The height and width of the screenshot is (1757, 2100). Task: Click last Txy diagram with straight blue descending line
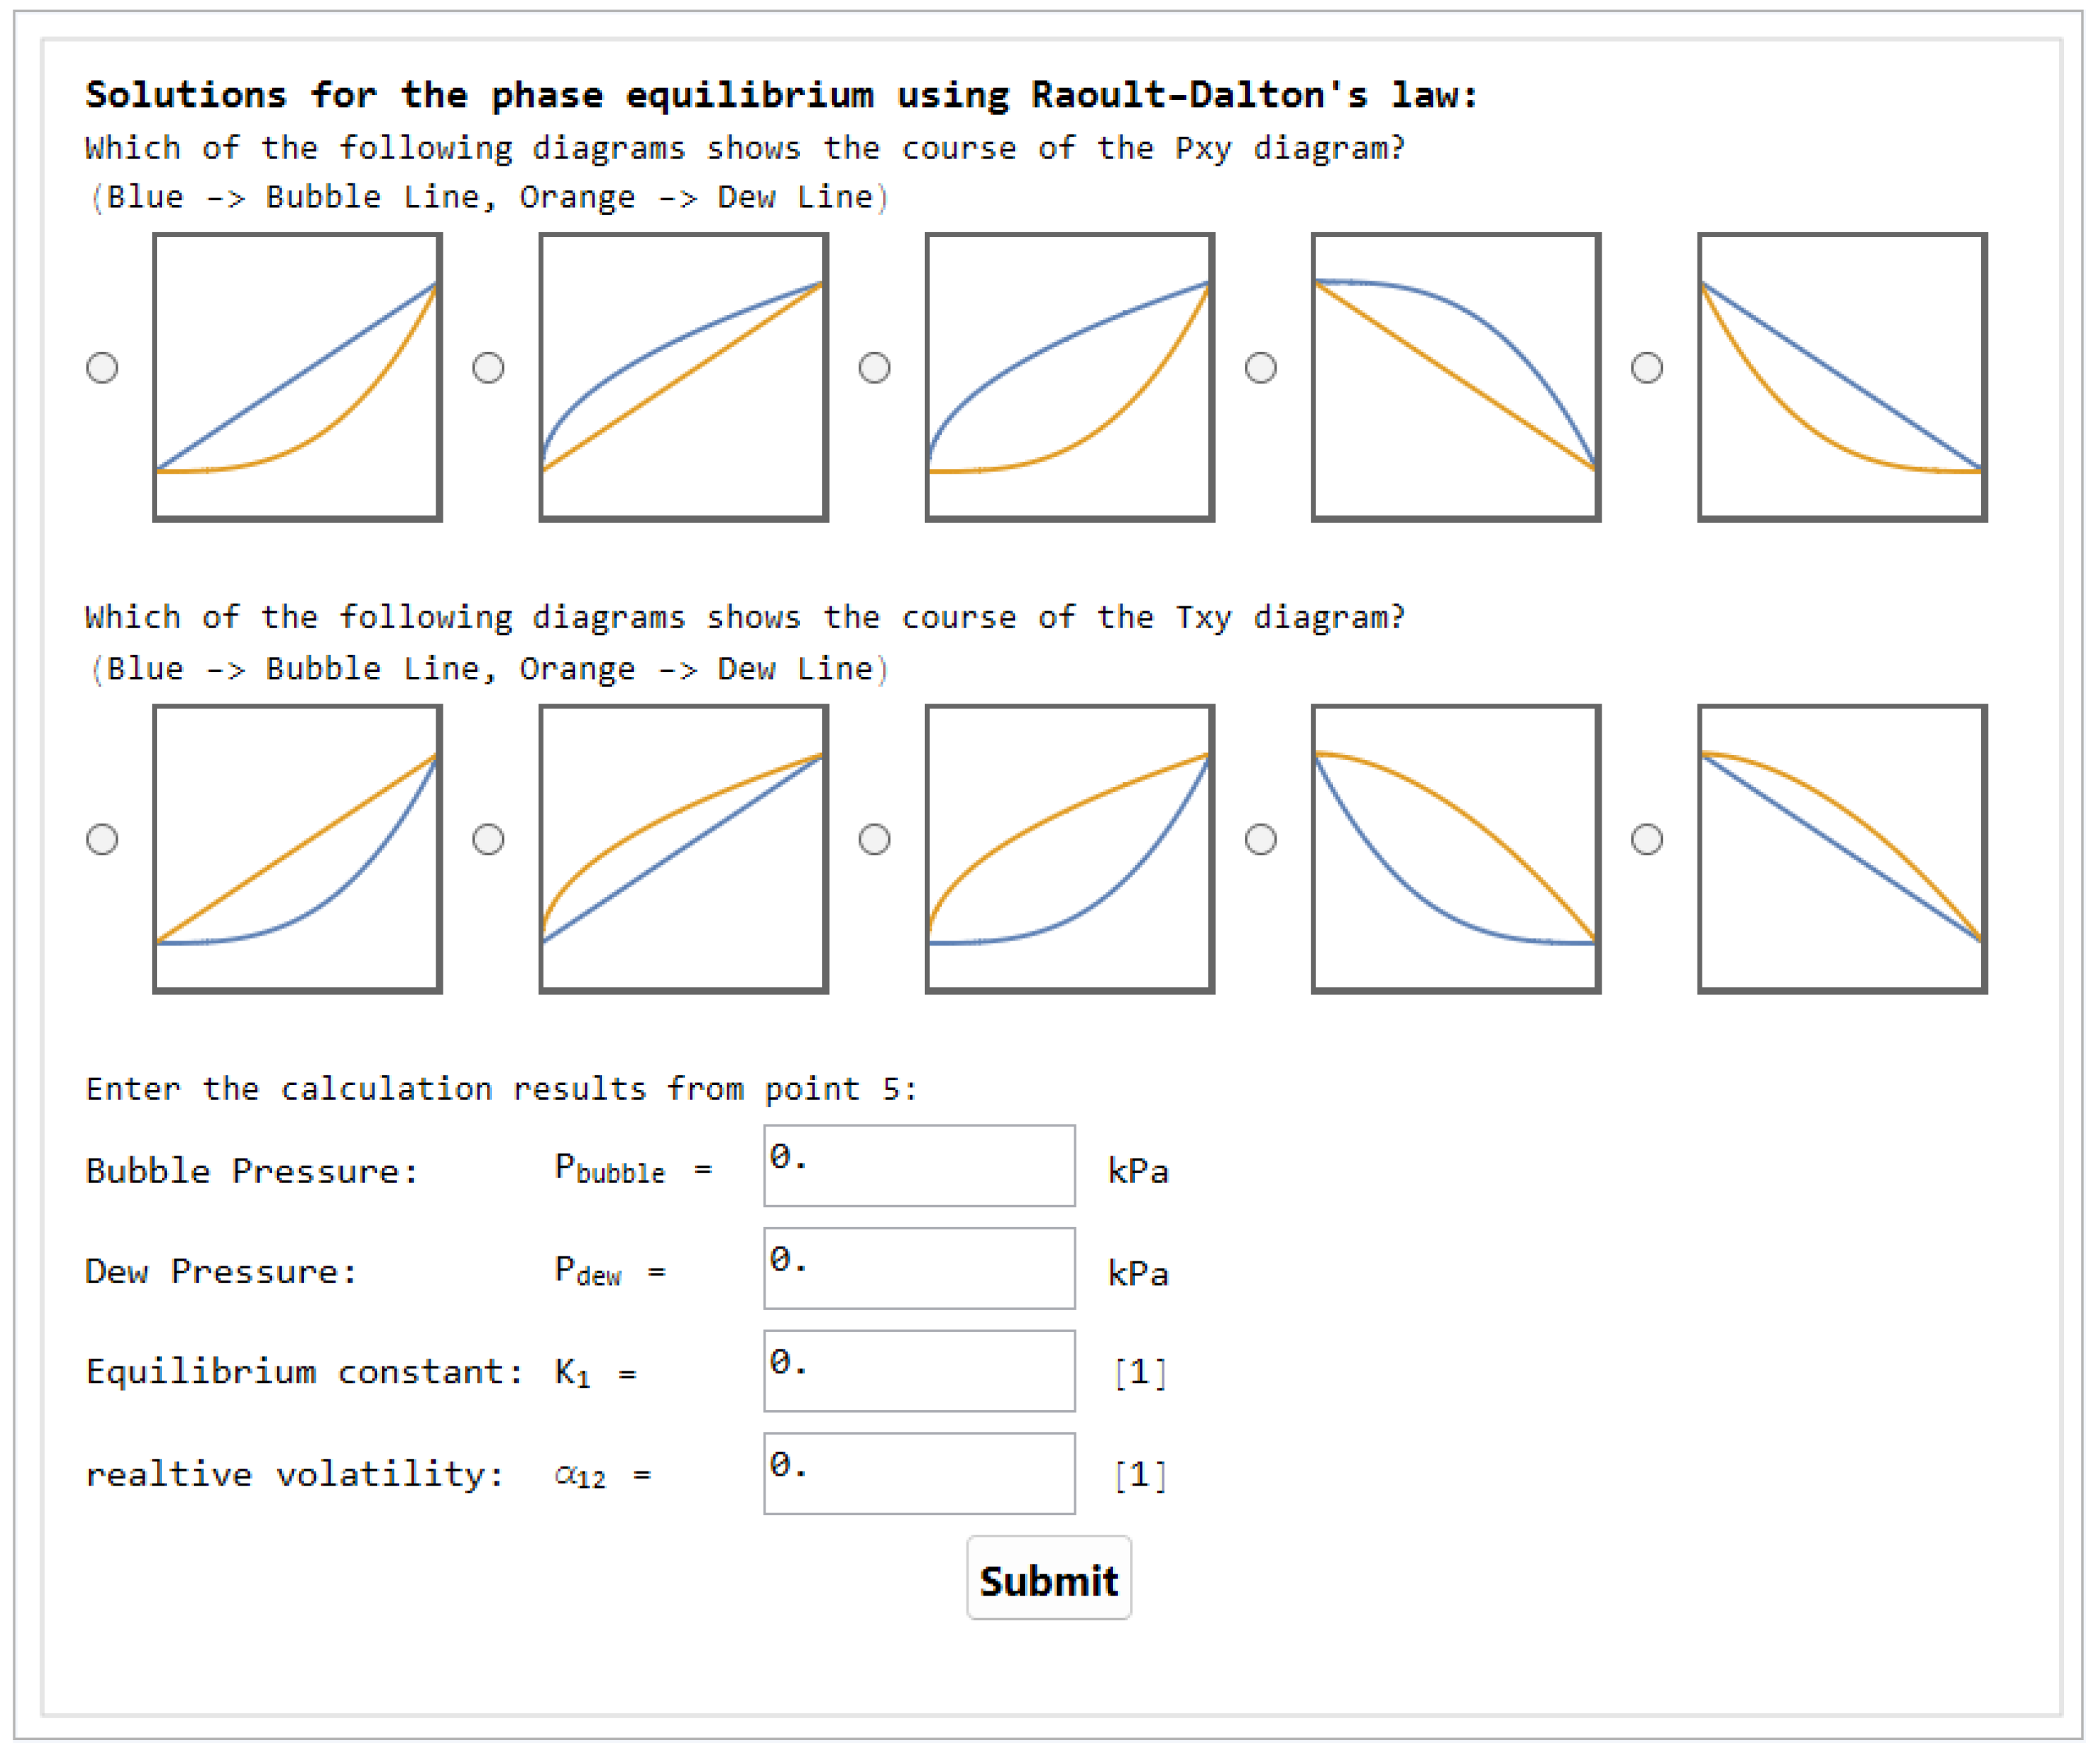click(1841, 849)
